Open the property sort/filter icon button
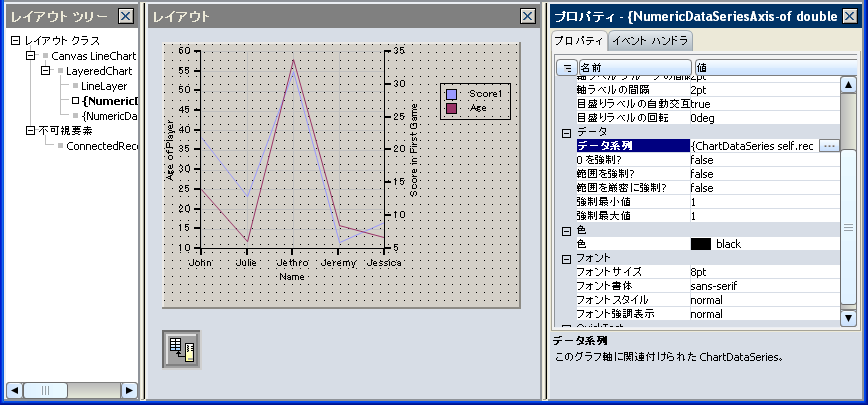868x405 pixels. pos(567,68)
